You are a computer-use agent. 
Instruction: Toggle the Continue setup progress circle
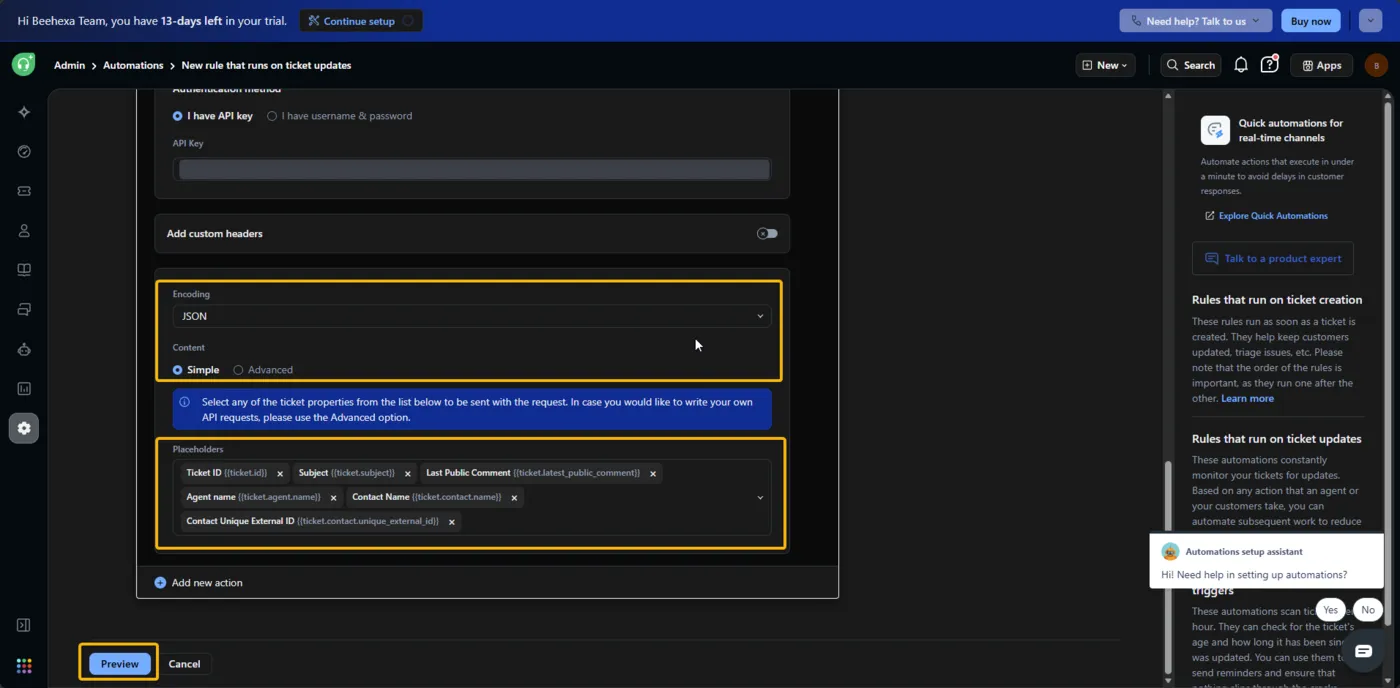(x=408, y=21)
